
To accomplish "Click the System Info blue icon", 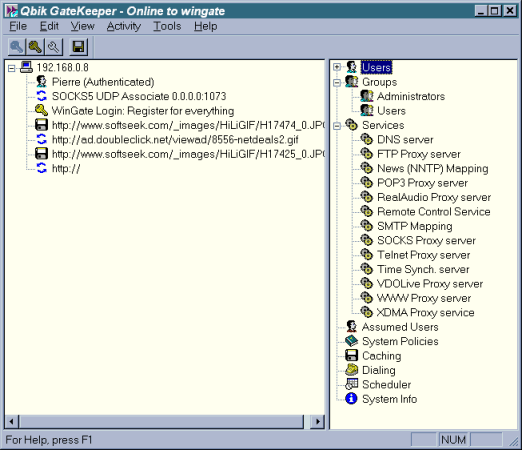I will click(351, 399).
